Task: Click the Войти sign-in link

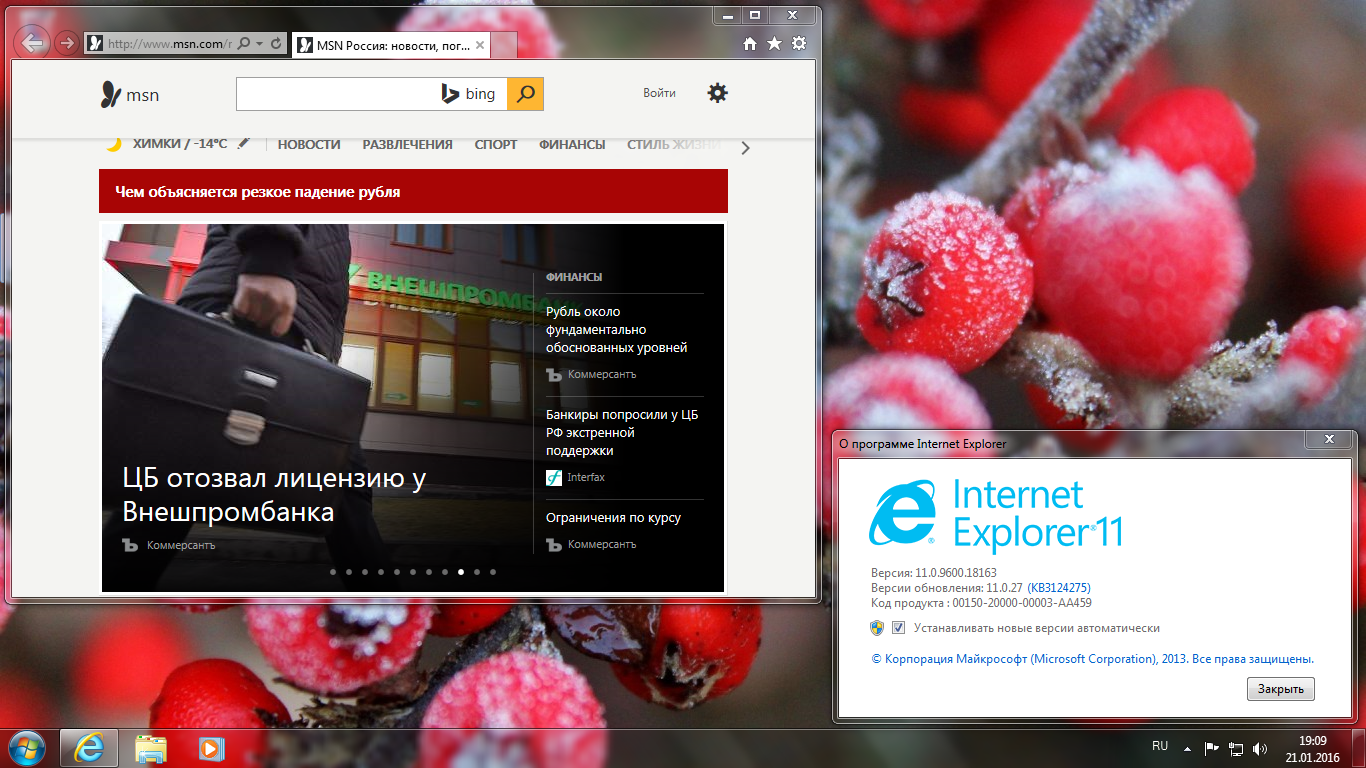Action: pyautogui.click(x=659, y=93)
